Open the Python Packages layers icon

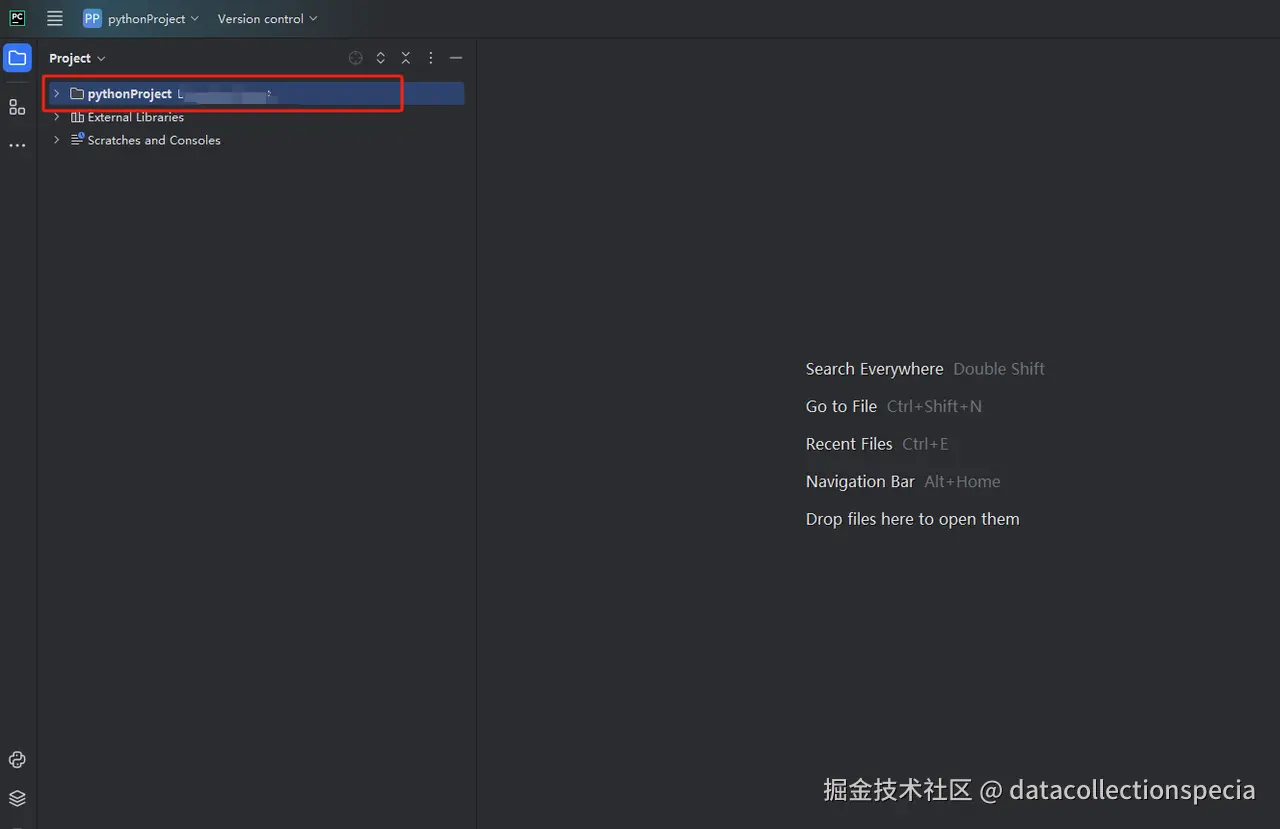click(x=17, y=798)
